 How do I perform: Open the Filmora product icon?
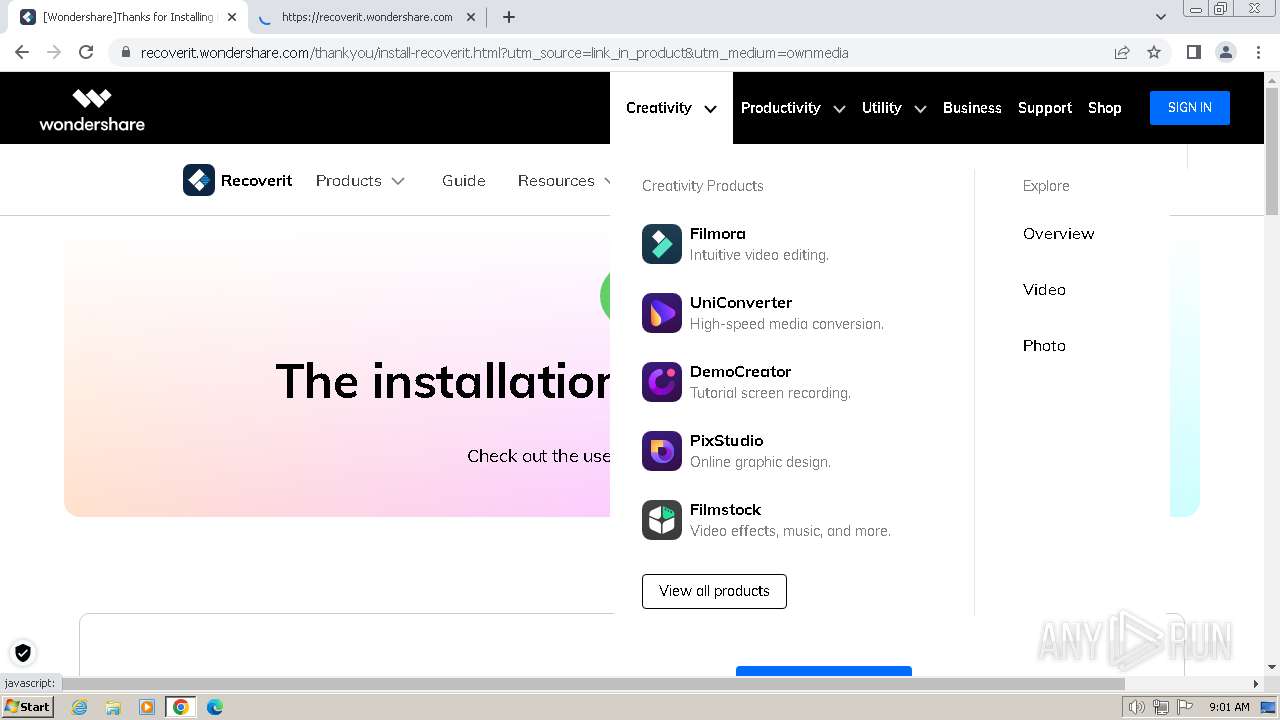[662, 244]
